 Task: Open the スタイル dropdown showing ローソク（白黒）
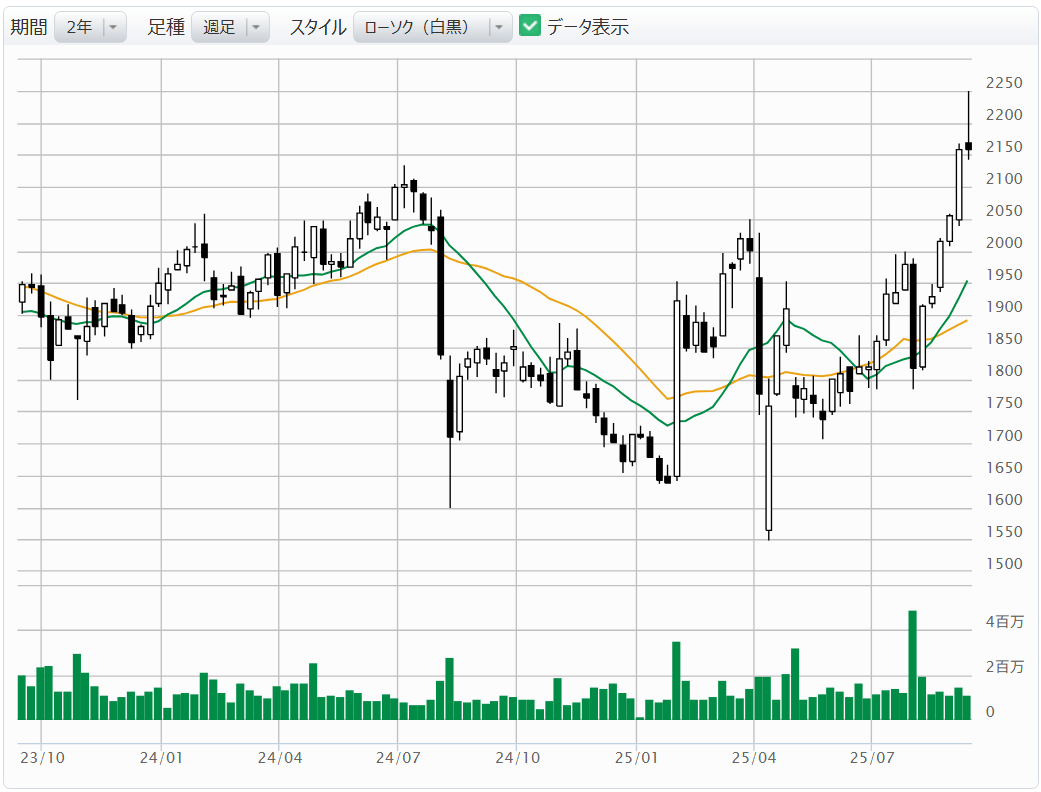tap(432, 27)
